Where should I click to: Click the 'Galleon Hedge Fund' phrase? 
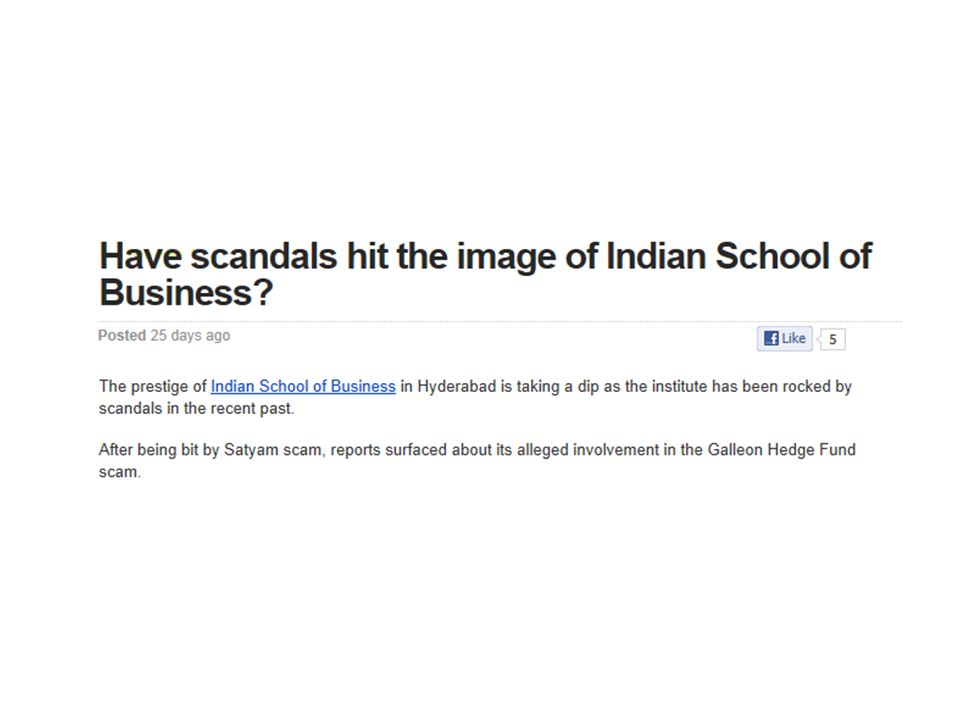click(x=781, y=450)
